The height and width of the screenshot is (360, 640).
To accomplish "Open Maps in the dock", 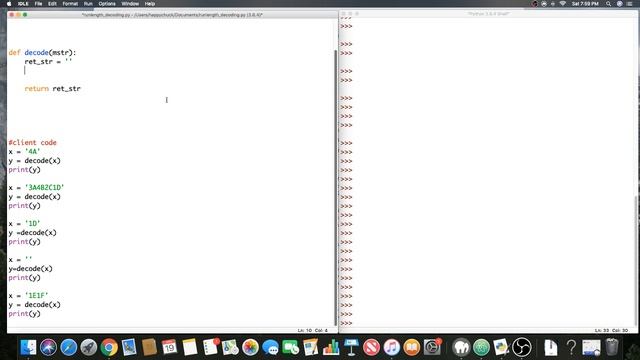I will point(230,347).
